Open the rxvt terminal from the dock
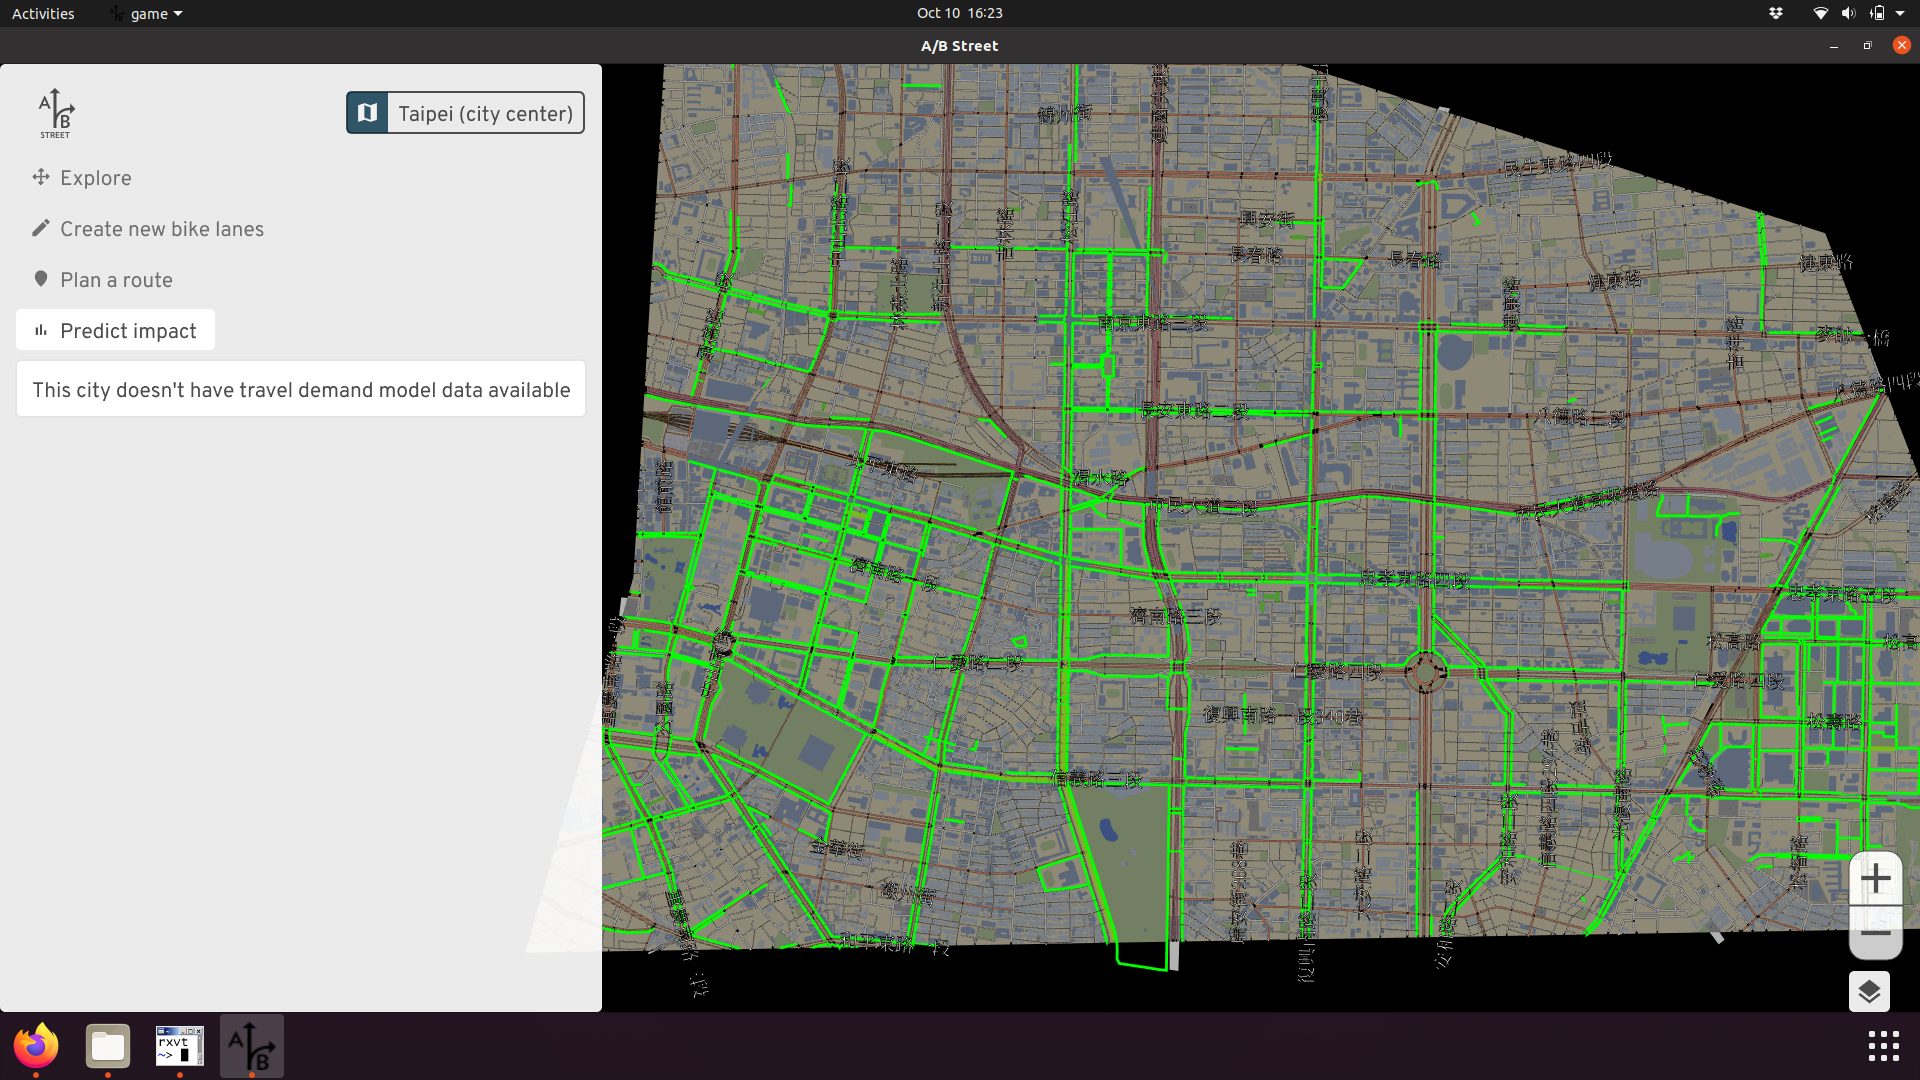This screenshot has width=1920, height=1080. 180,1046
